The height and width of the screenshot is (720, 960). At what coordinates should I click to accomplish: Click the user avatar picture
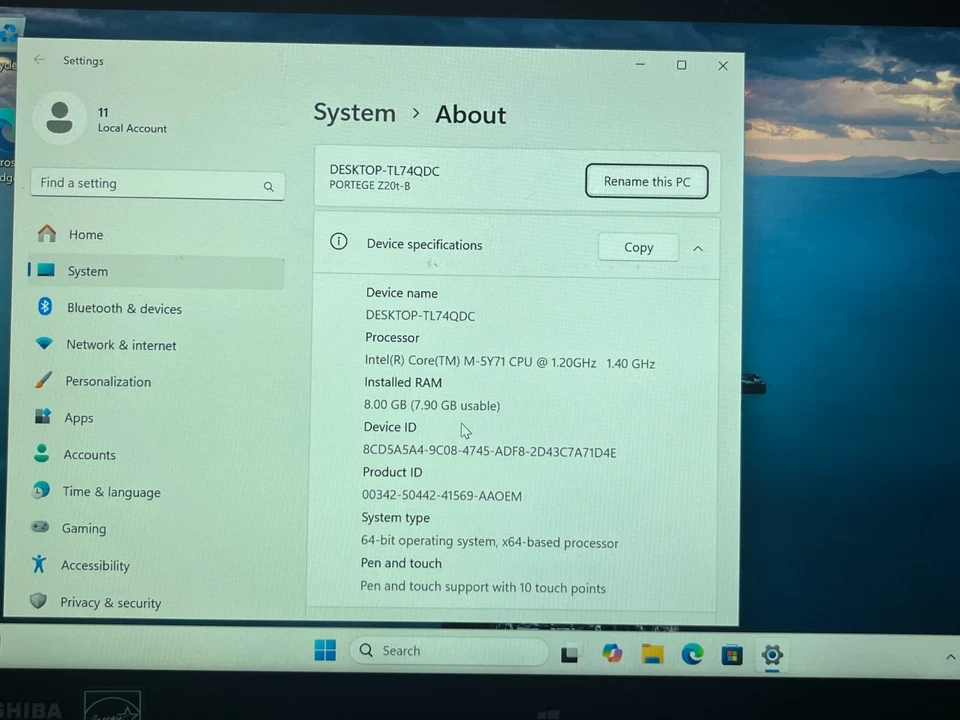click(59, 118)
